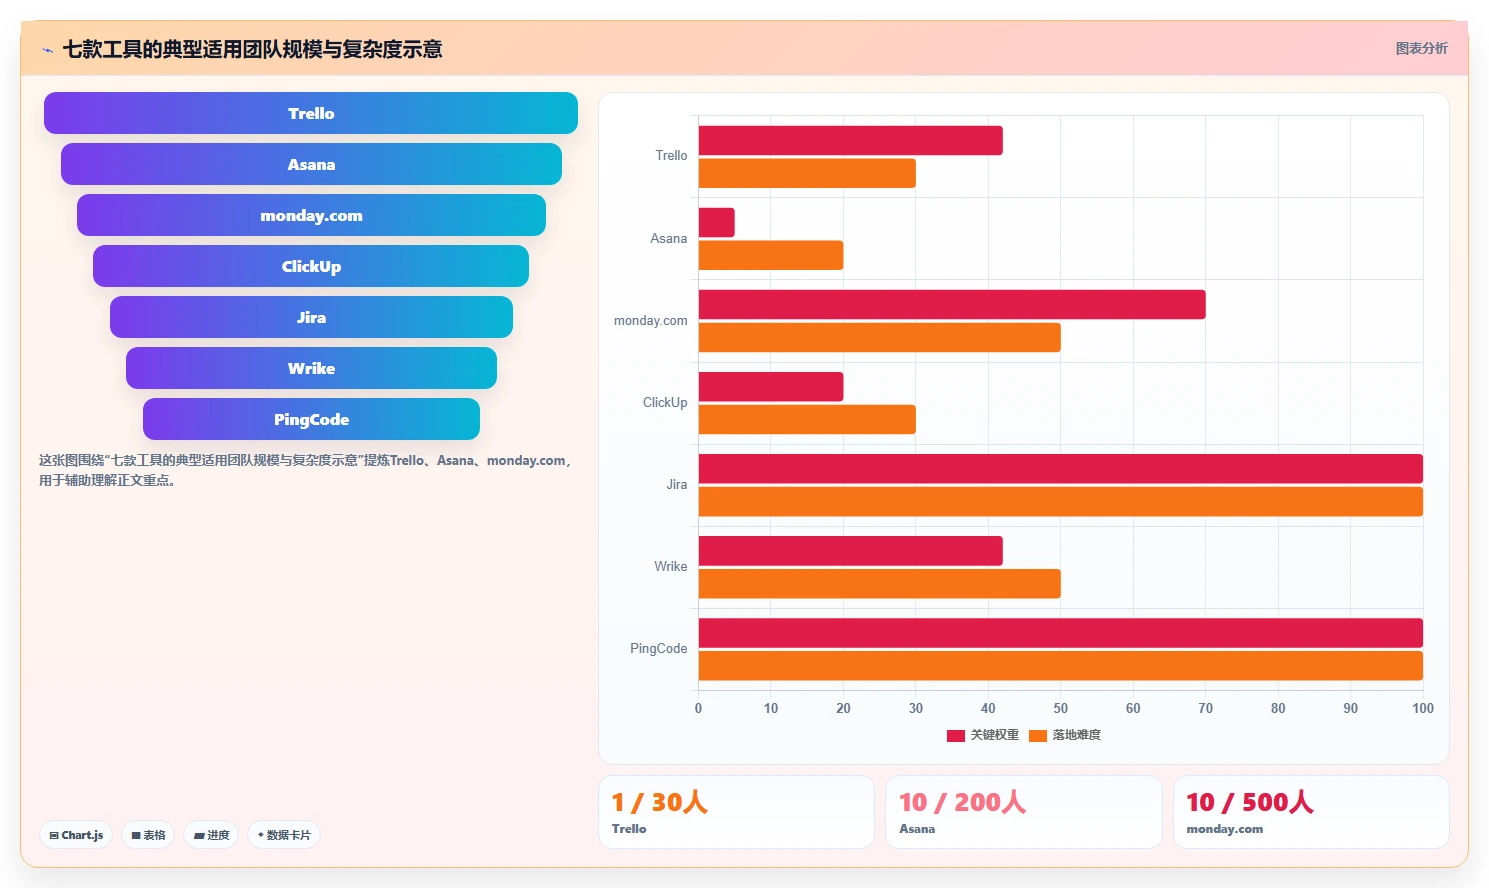Click the Chart.js tag
1489x888 pixels.
point(76,835)
